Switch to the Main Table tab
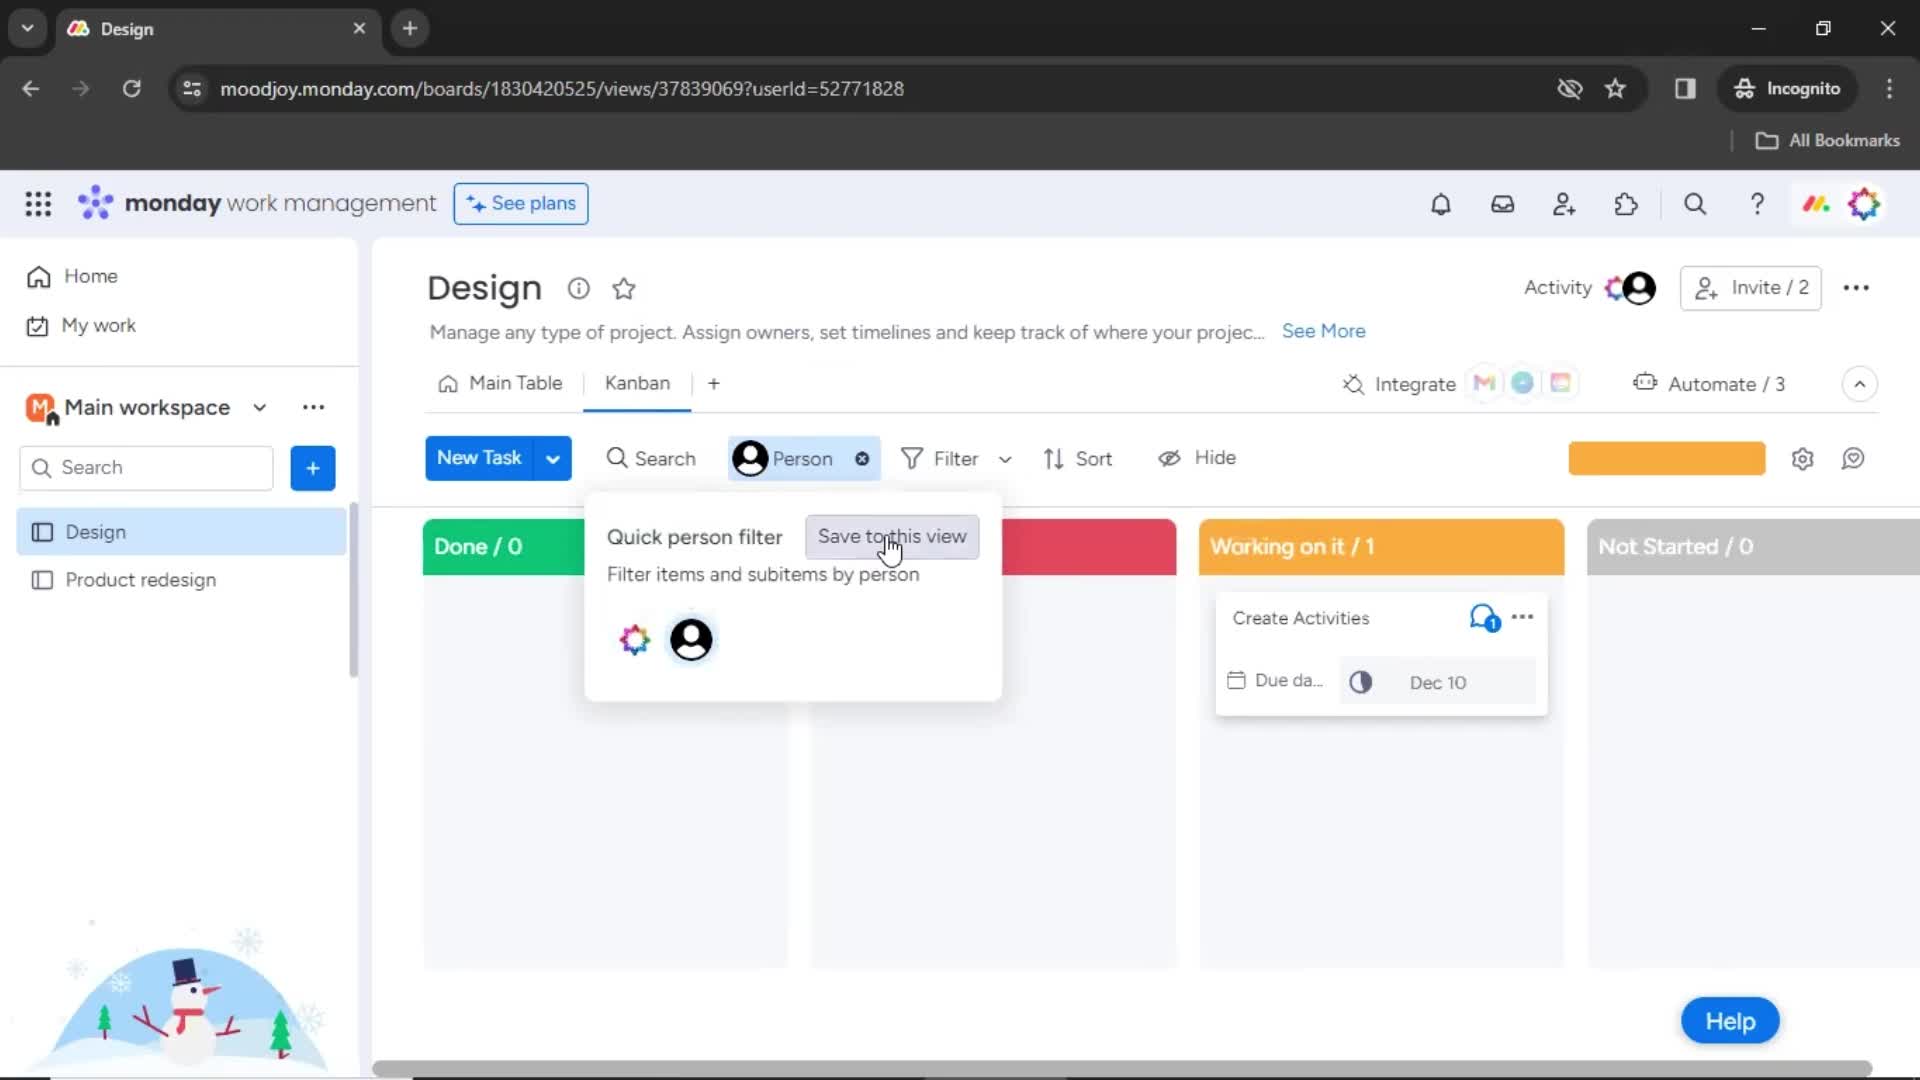This screenshot has height=1080, width=1920. [x=516, y=382]
